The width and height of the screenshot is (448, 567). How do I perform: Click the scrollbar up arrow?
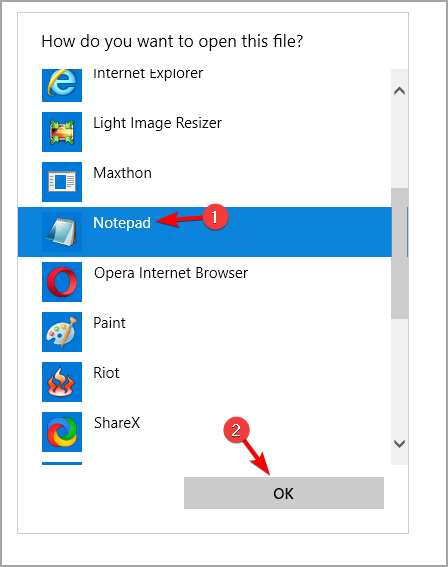click(x=399, y=90)
